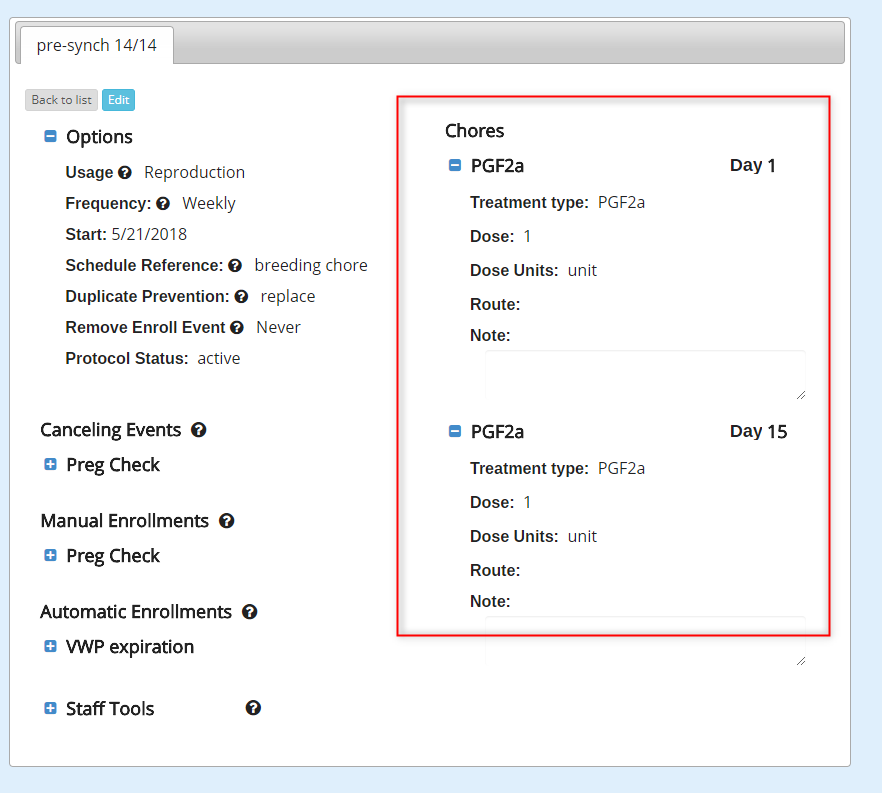Click the Back to list button

(x=61, y=100)
